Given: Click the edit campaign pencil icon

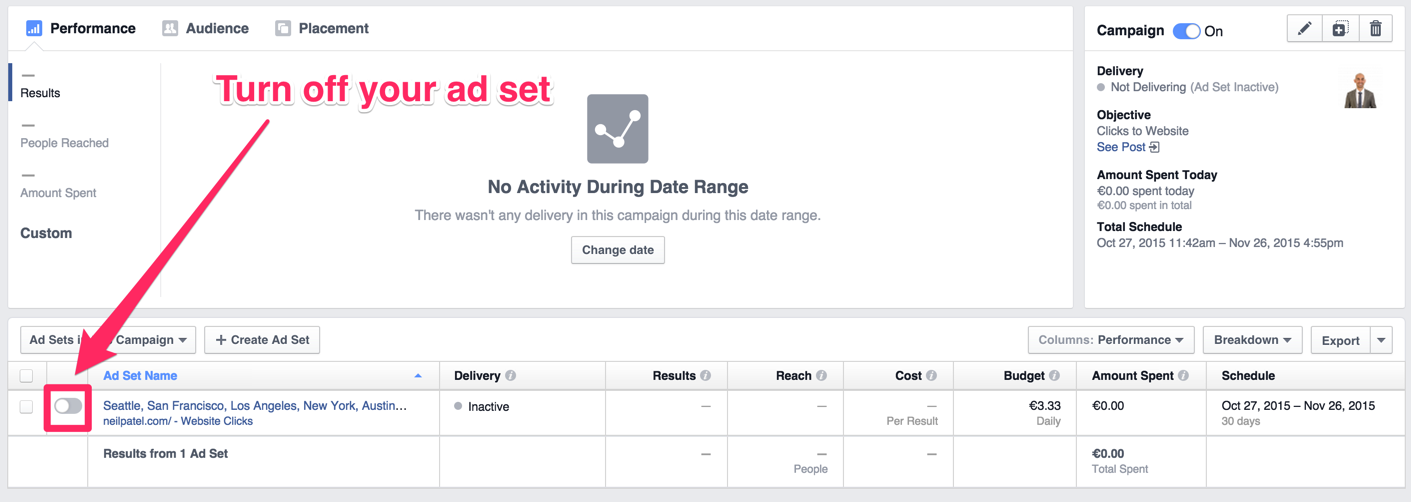Looking at the screenshot, I should point(1304,29).
